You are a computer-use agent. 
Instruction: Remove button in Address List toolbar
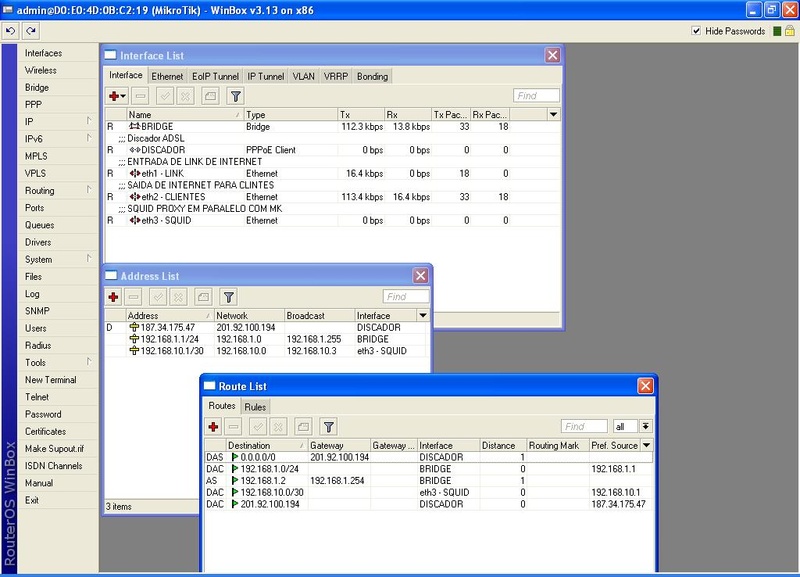[x=133, y=296]
